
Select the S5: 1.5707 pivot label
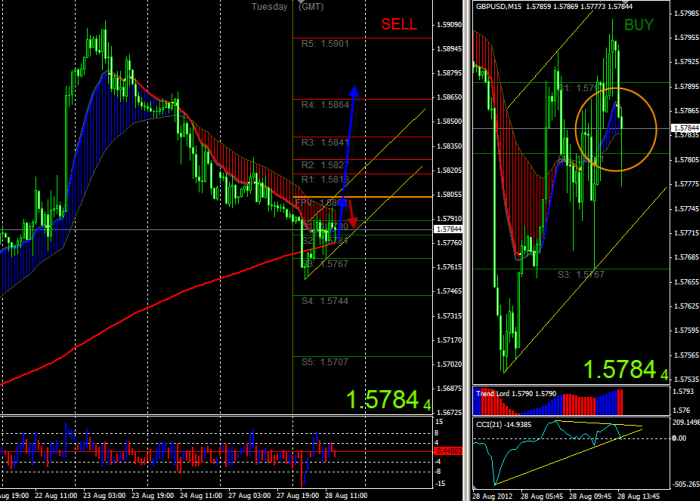click(325, 362)
